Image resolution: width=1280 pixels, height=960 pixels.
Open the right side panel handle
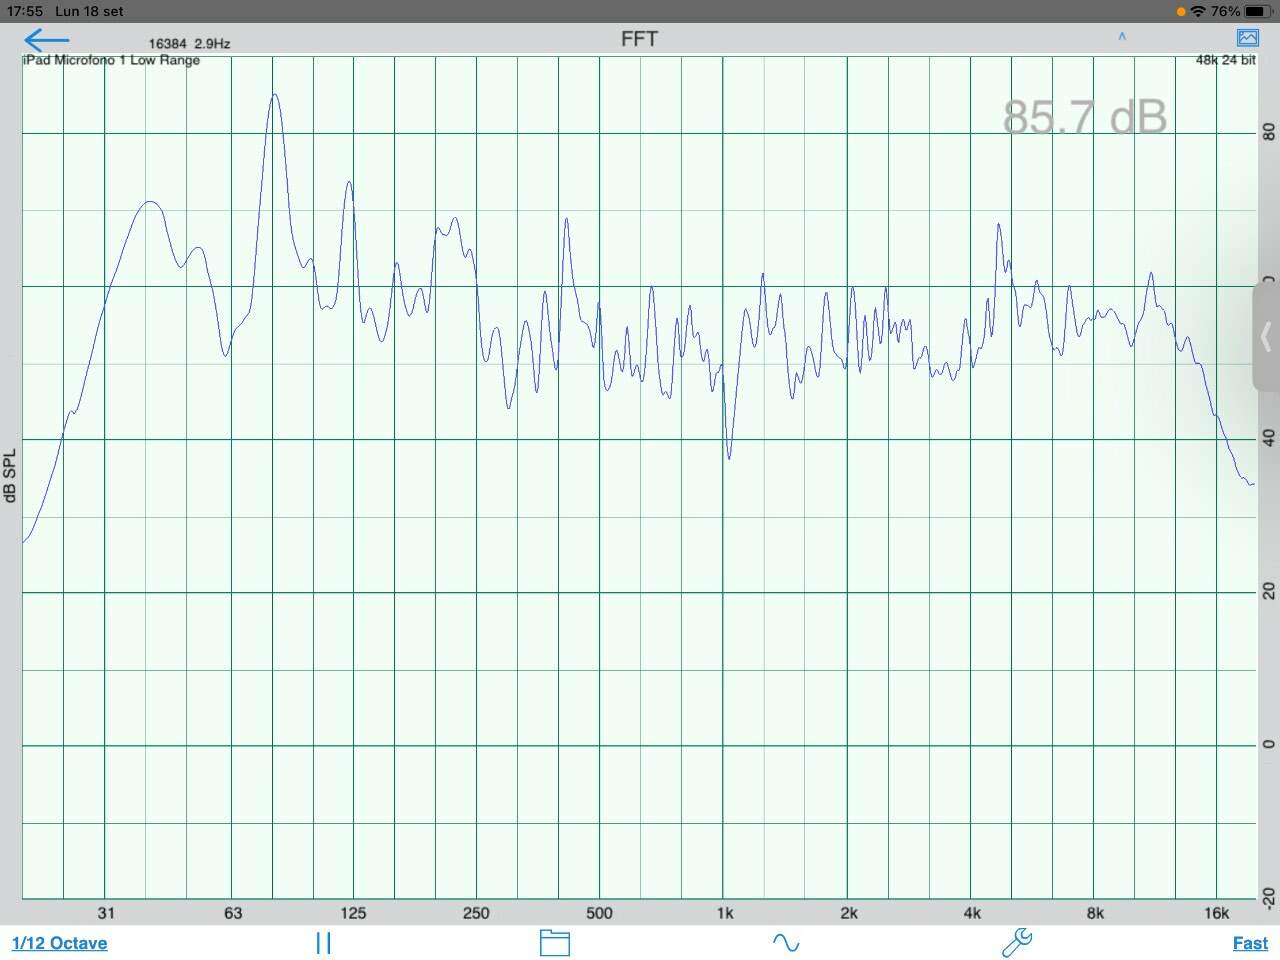tap(1266, 337)
